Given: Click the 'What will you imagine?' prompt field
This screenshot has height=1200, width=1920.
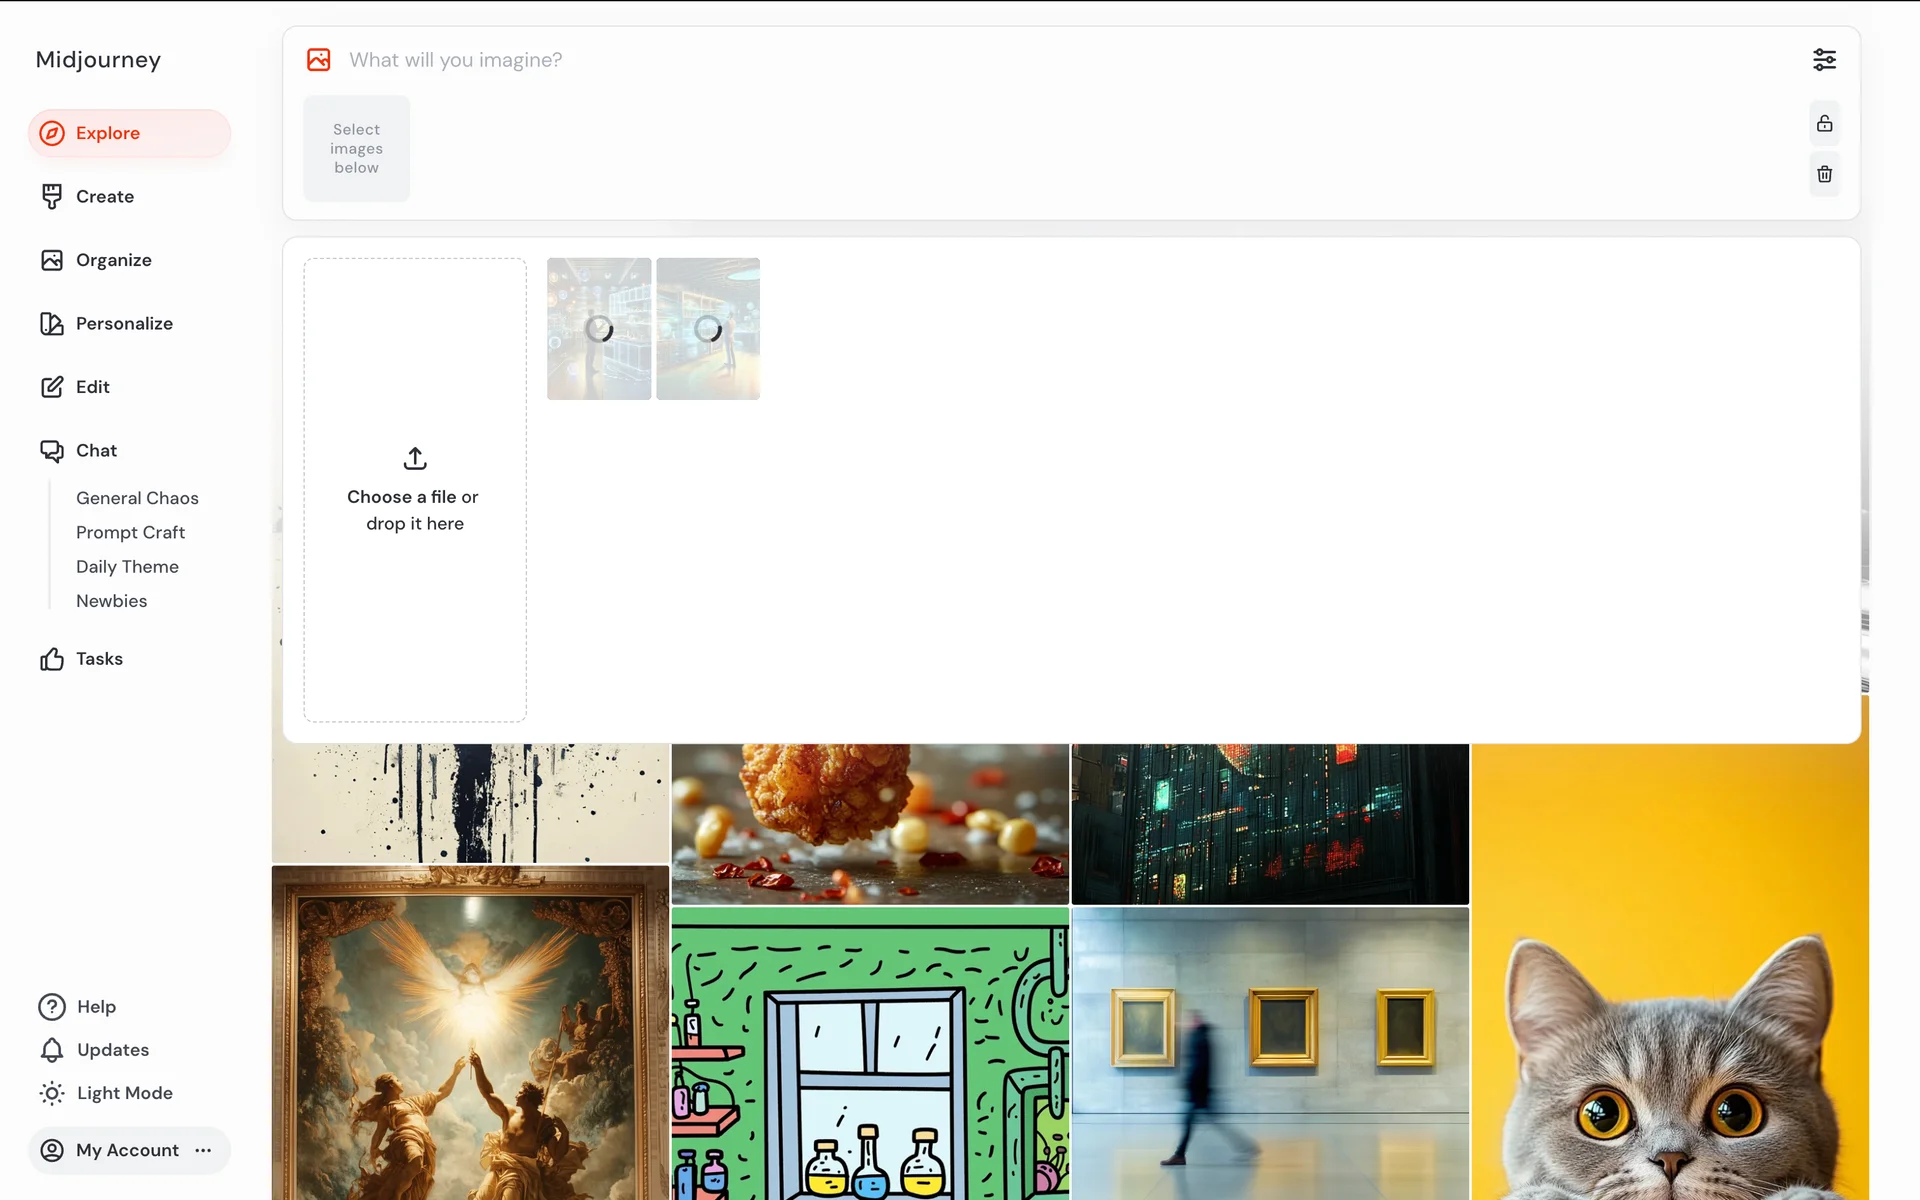Looking at the screenshot, I should tap(1070, 60).
